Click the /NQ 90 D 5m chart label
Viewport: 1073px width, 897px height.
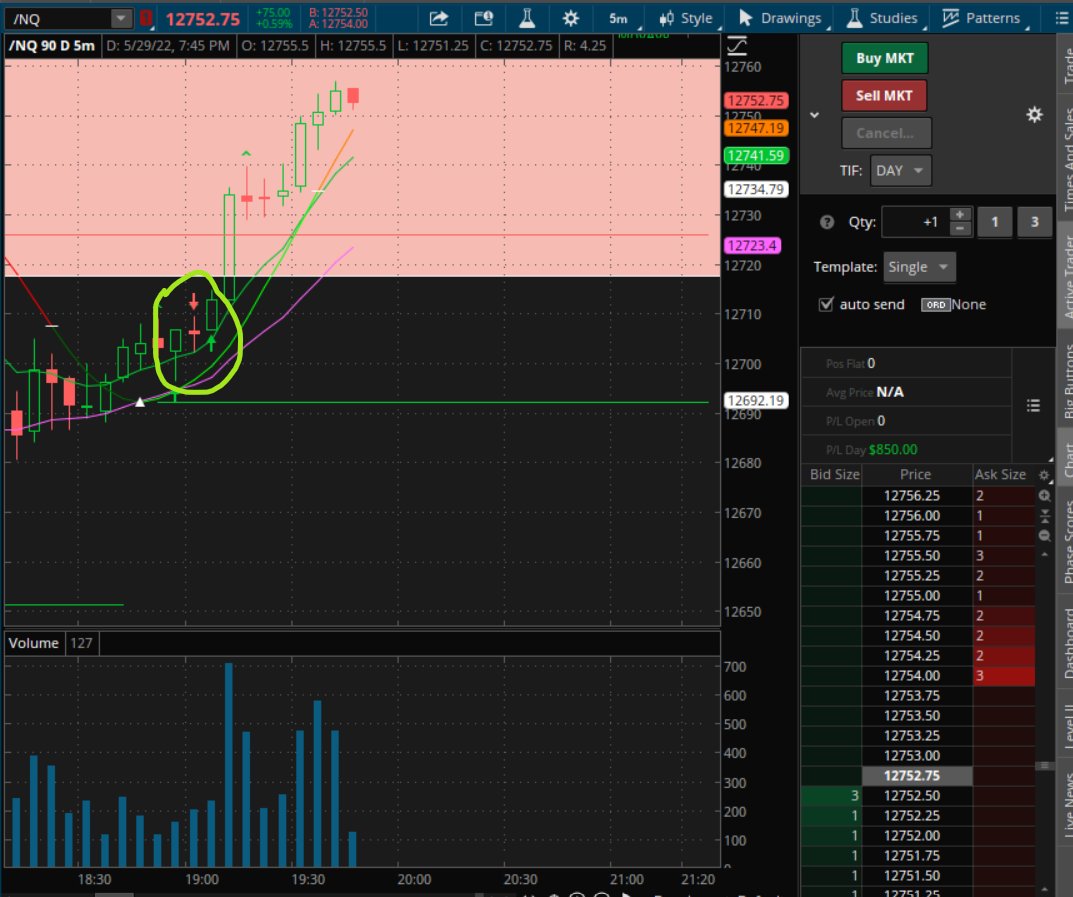51,46
